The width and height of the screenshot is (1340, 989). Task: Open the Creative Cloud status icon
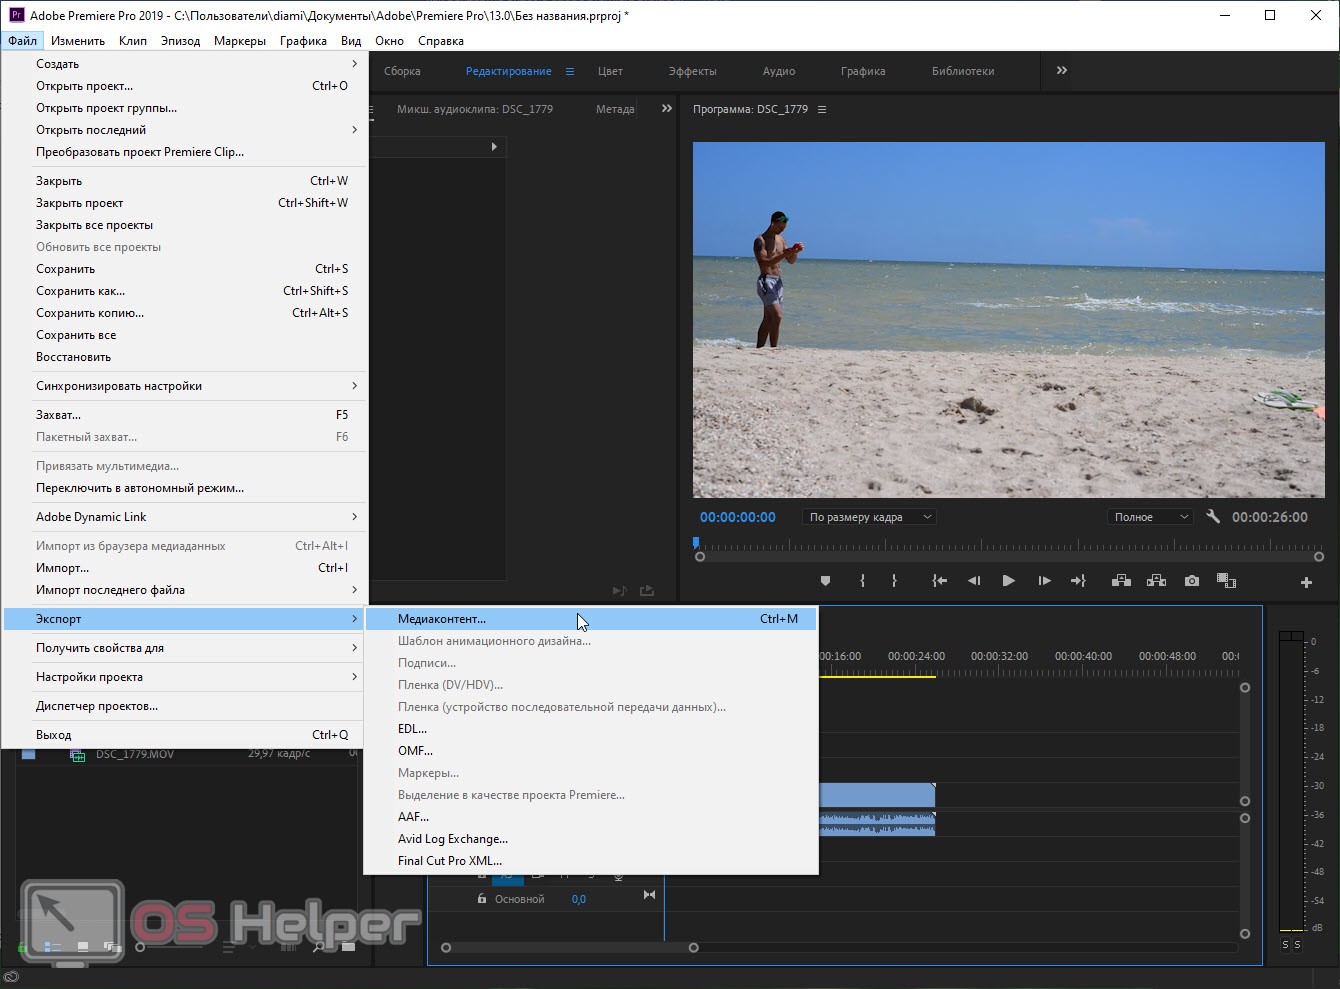pos(11,978)
